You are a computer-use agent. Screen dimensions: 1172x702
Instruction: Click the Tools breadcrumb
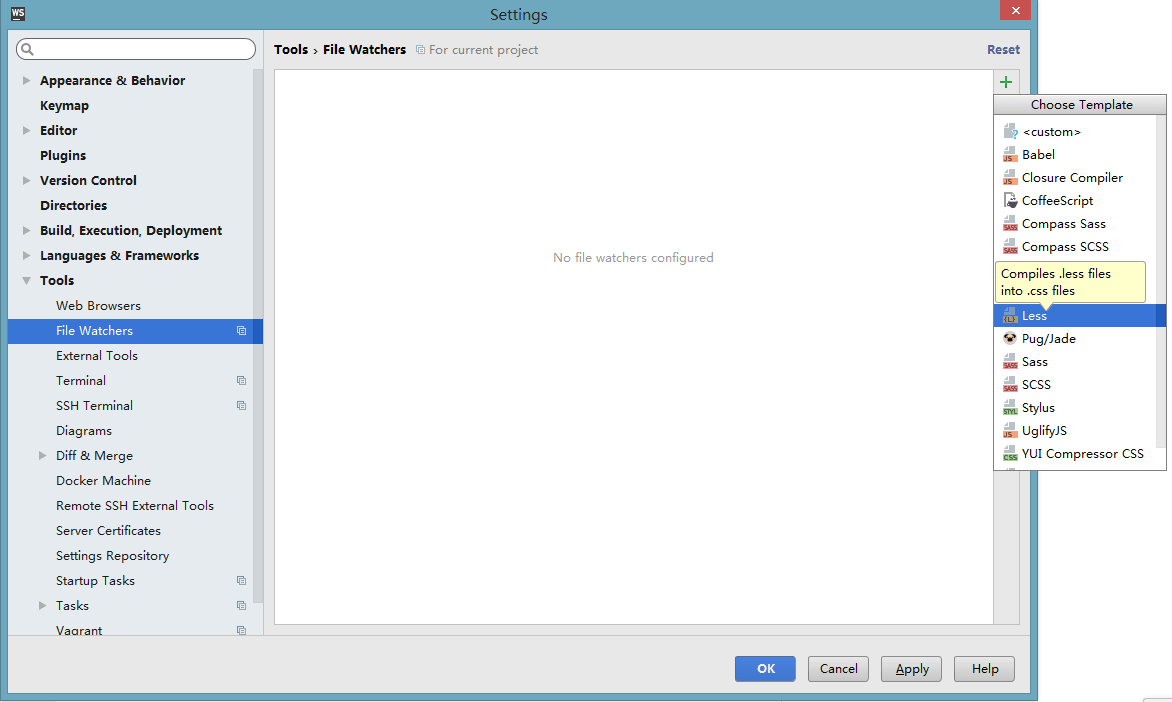291,49
